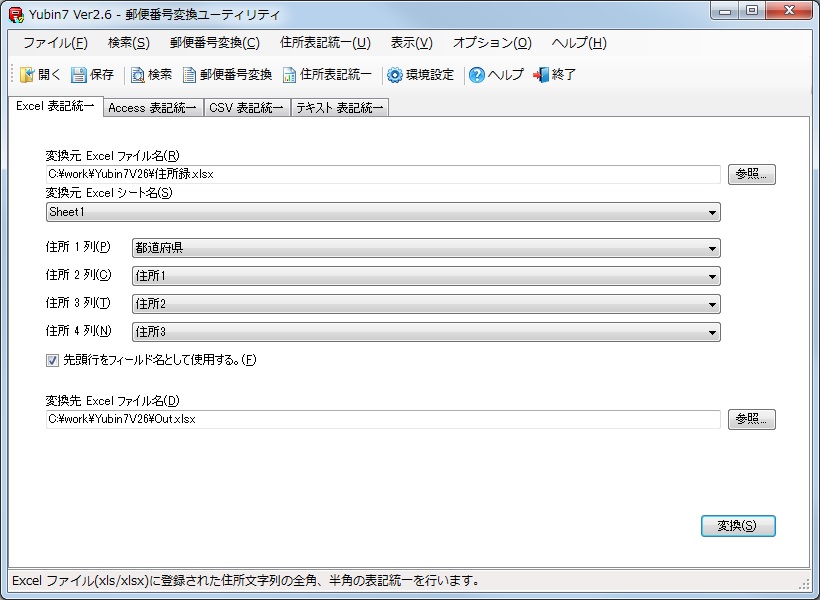Expand the 住所 1 列 dropdown showing 都道府県

pos(712,248)
